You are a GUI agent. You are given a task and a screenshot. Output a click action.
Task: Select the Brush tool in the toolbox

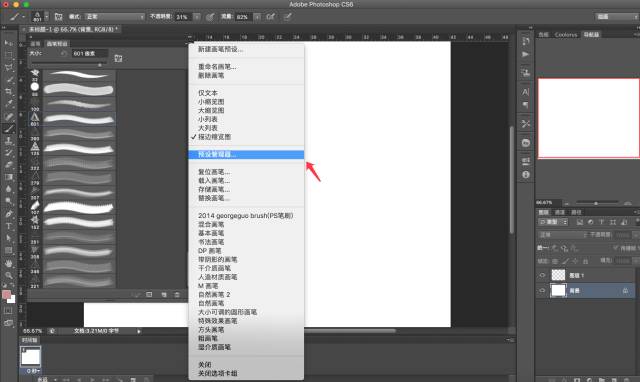click(9, 129)
